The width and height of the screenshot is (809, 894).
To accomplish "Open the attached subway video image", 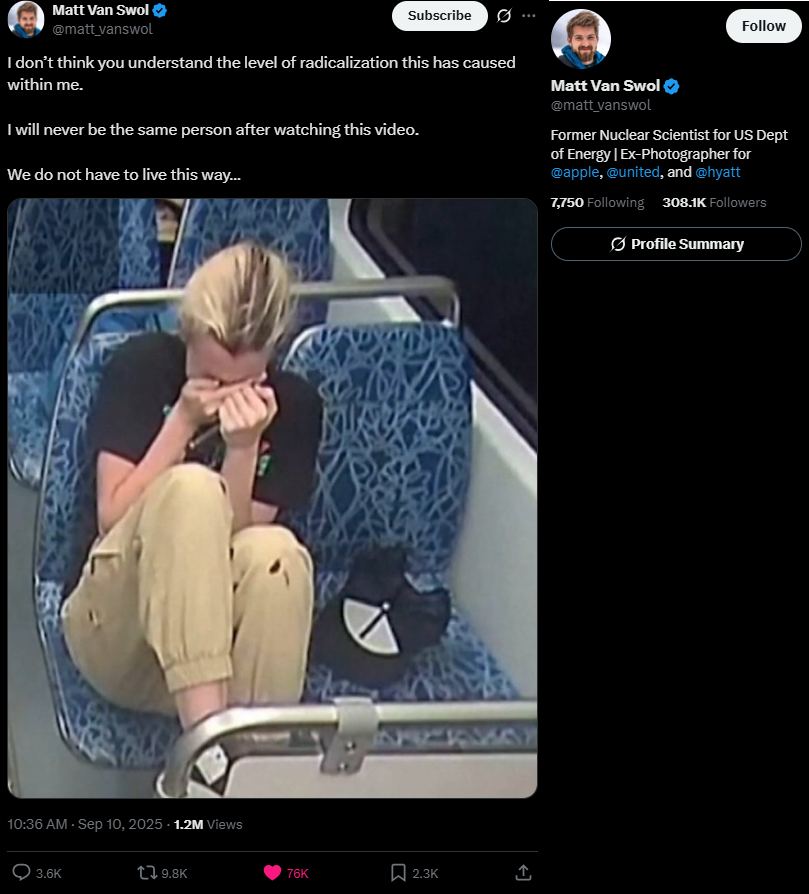I will 273,498.
